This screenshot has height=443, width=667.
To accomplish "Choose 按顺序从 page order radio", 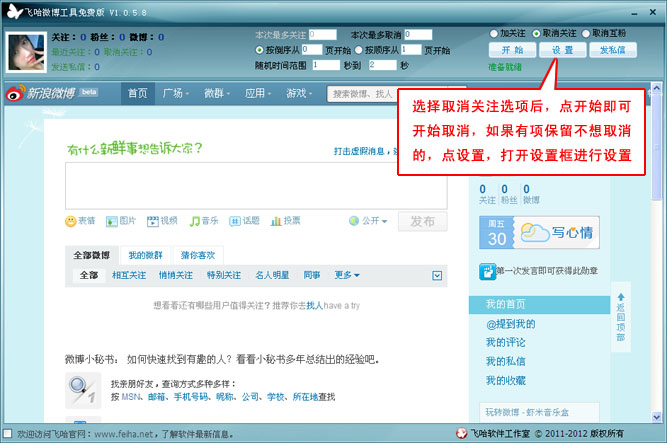I will tap(359, 50).
